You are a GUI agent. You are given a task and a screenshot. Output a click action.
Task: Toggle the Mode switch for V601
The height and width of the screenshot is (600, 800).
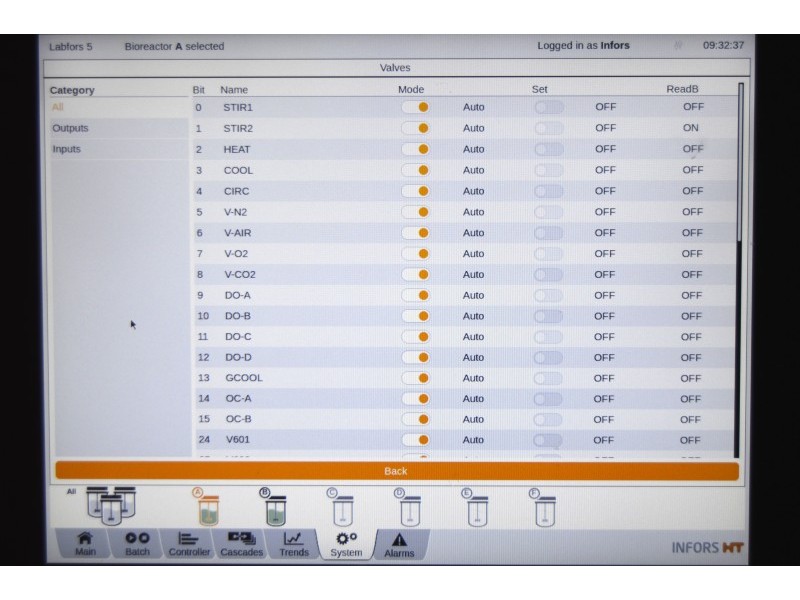click(415, 440)
